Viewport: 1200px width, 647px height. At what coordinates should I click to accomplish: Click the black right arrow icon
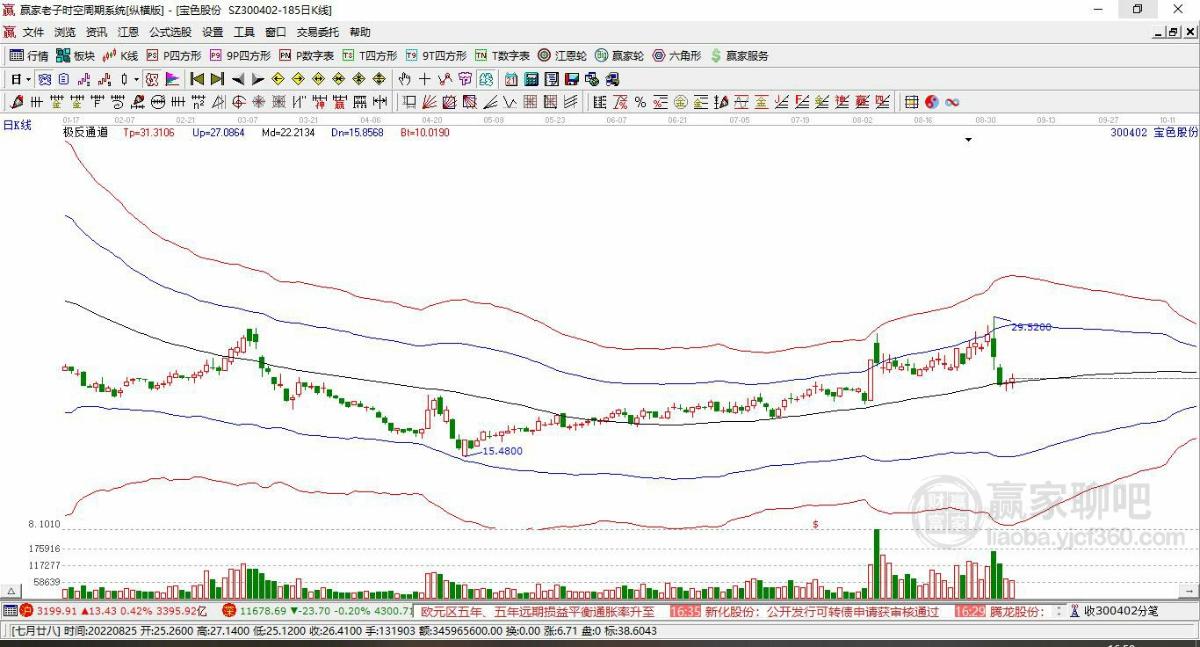tap(258, 78)
